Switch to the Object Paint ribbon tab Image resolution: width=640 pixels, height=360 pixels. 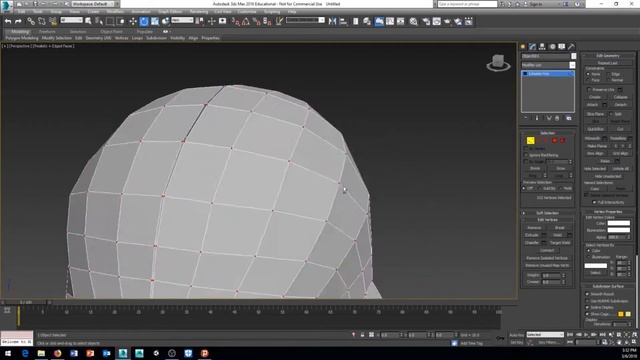111,31
